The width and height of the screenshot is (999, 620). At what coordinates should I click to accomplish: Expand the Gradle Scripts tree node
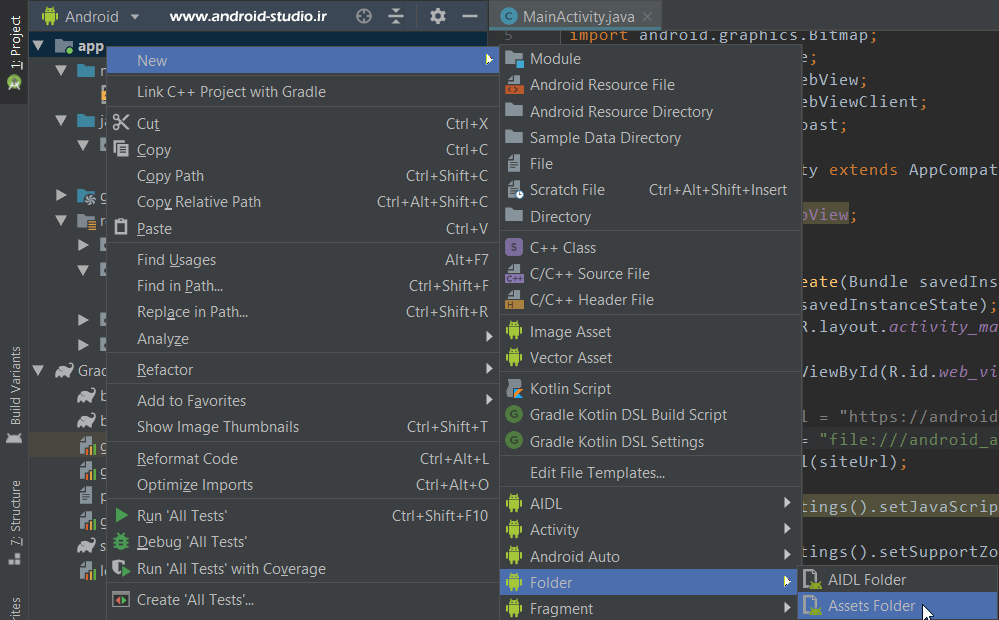pyautogui.click(x=38, y=370)
